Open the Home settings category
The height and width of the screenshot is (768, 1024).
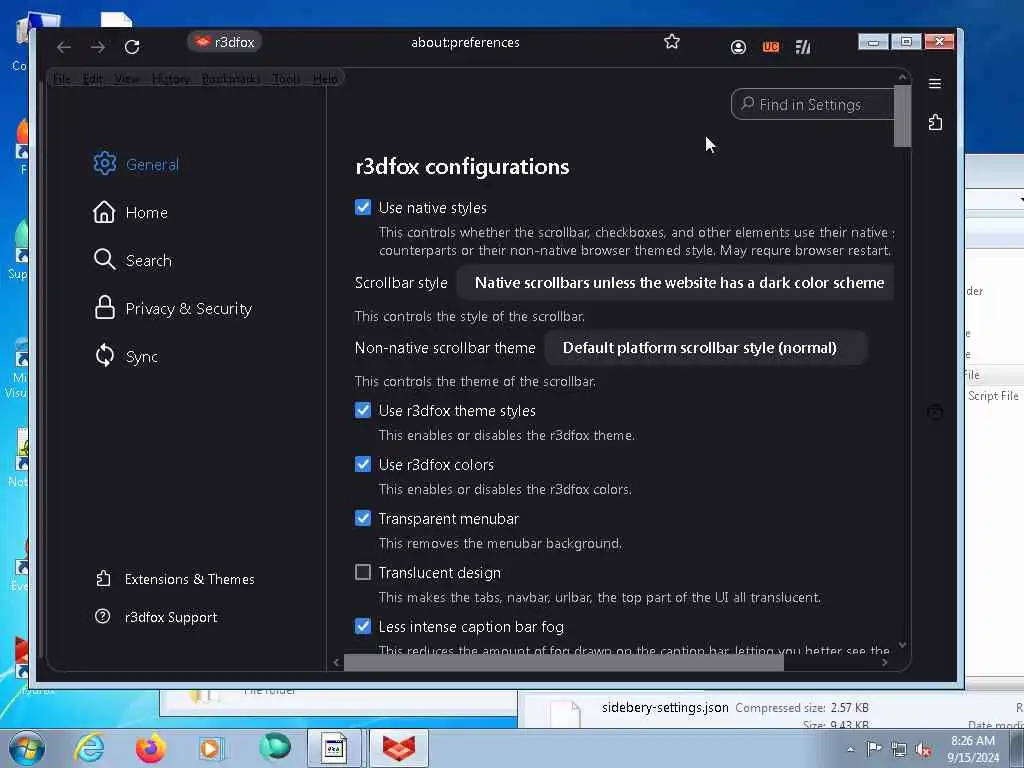(x=146, y=212)
